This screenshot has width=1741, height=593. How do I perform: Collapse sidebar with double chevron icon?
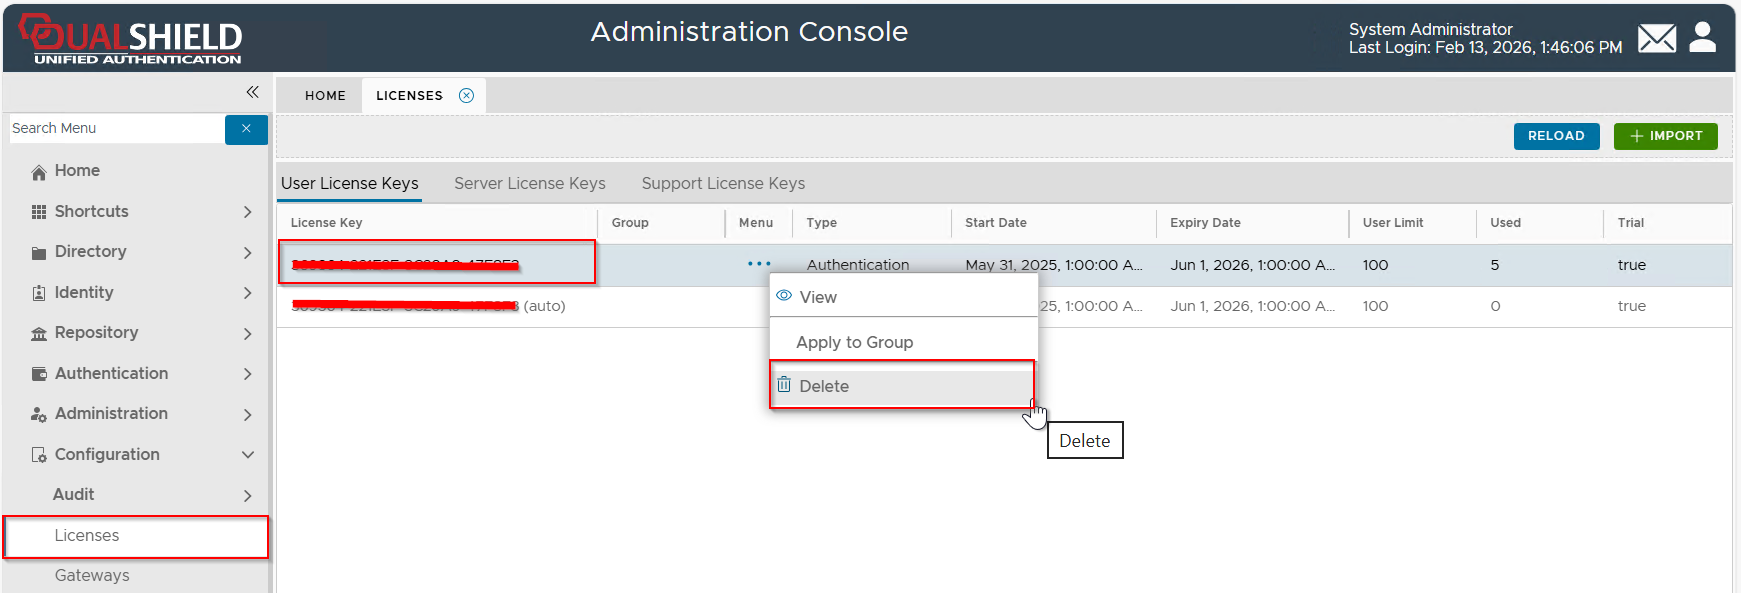pos(252,92)
